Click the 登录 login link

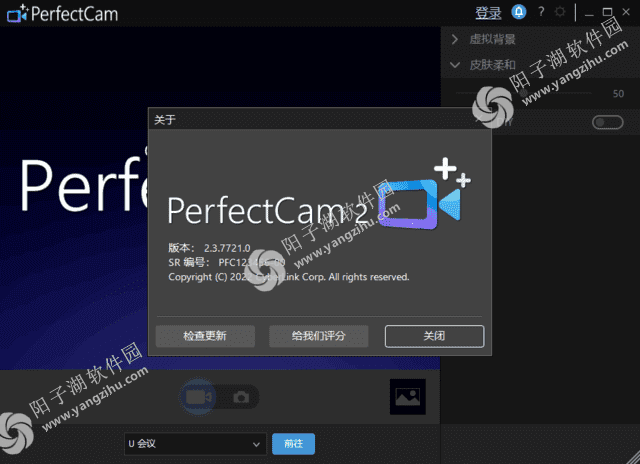pyautogui.click(x=488, y=13)
